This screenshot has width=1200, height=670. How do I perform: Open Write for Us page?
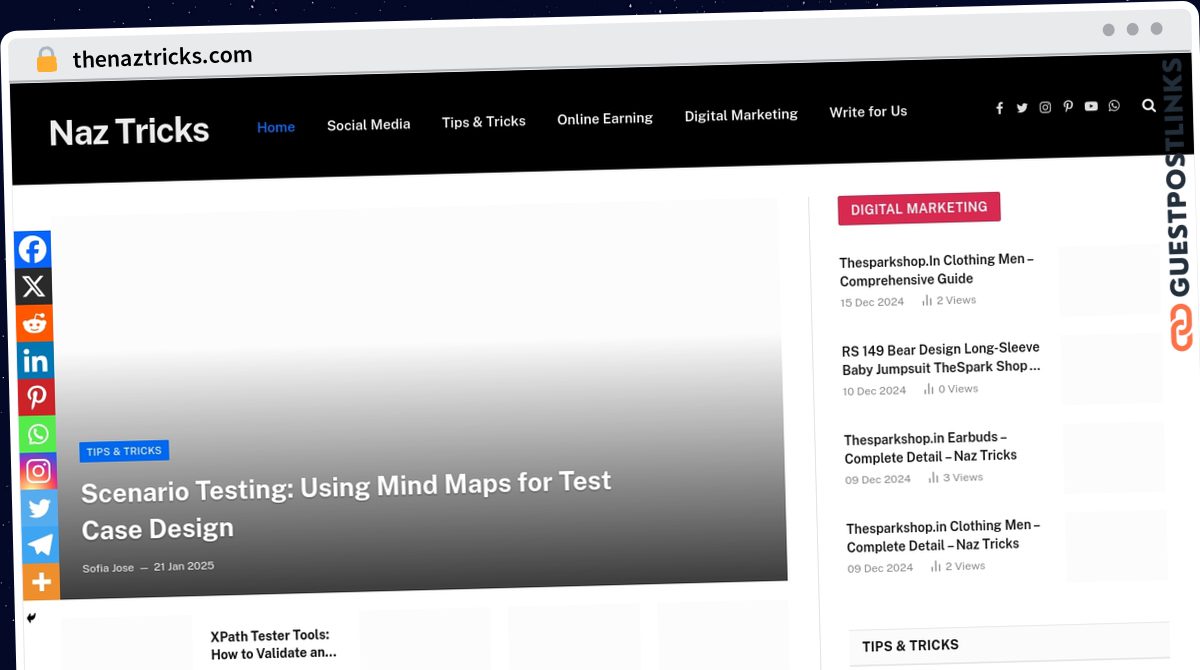868,112
